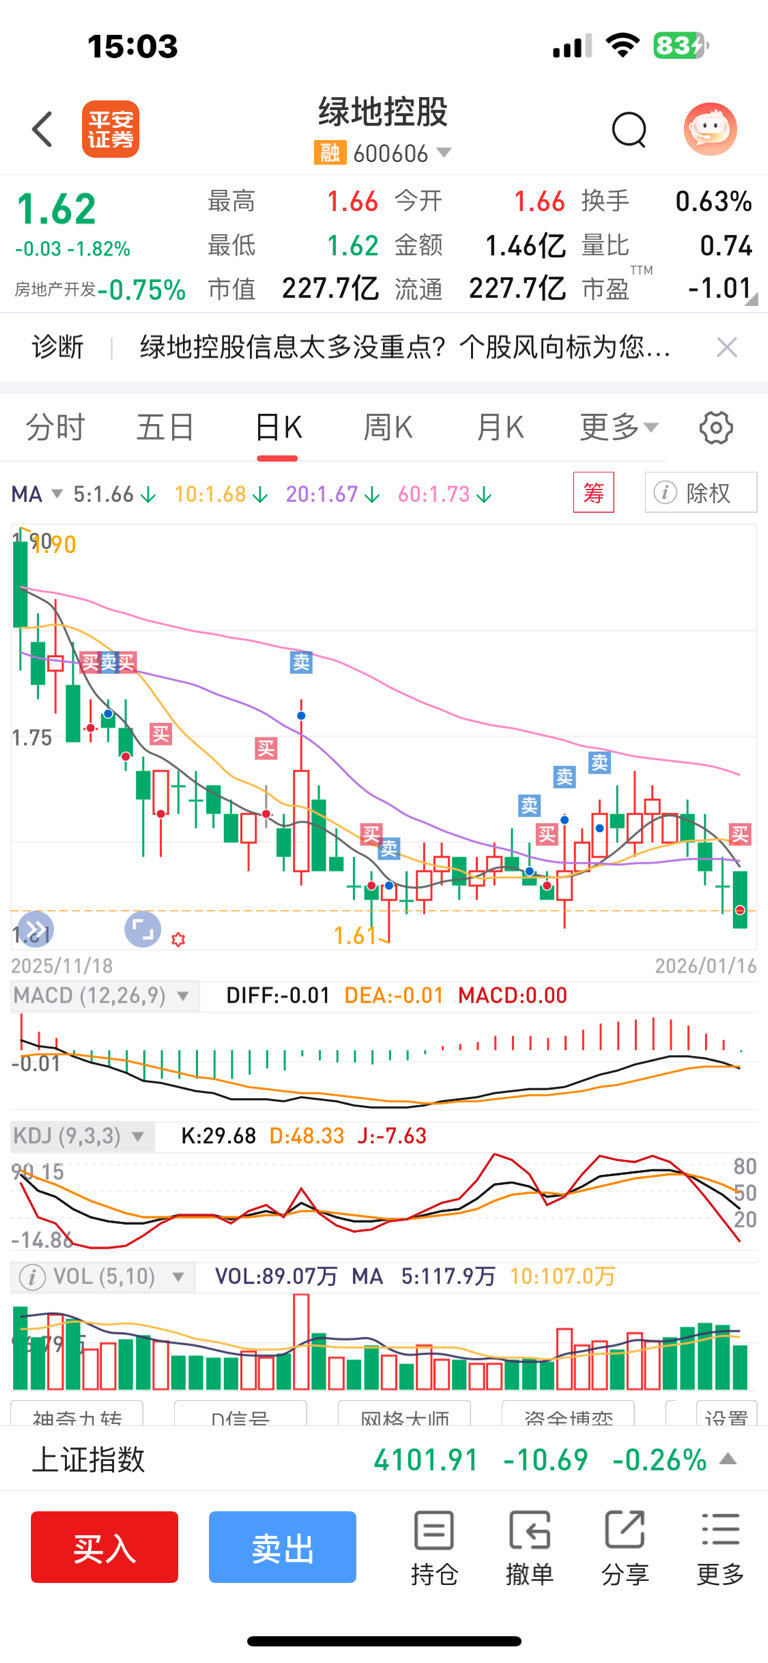768x1663 pixels.
Task: Tap the VOL info circle icon
Action: click(x=32, y=1277)
